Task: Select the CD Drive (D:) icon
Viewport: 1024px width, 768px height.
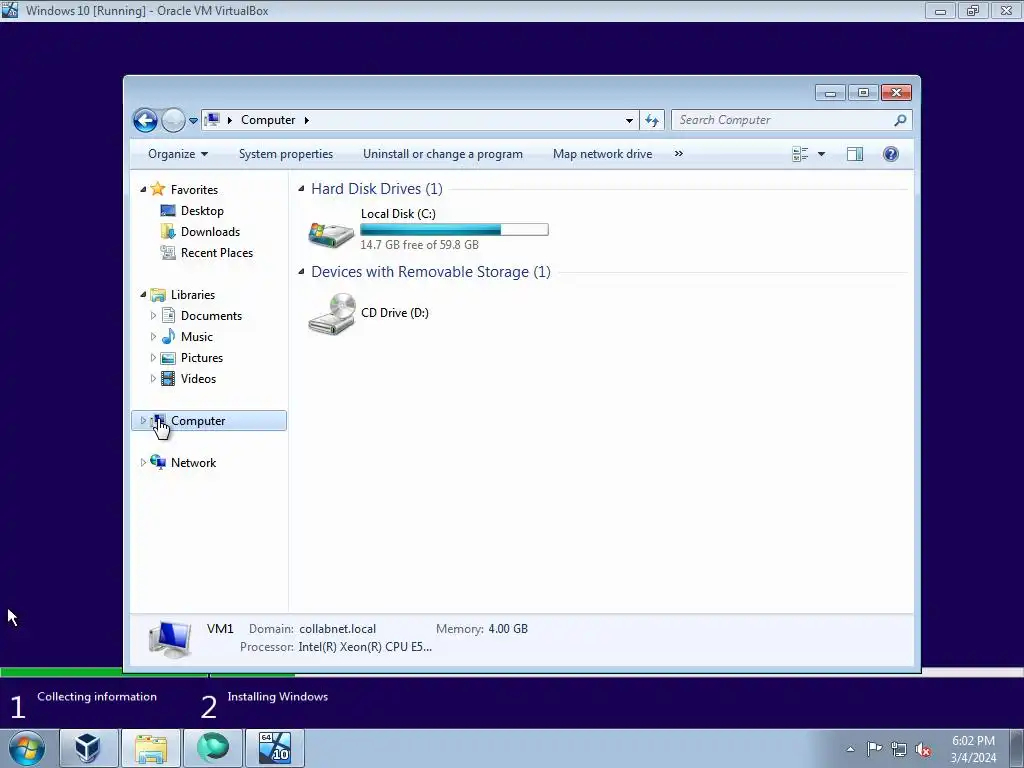Action: [x=332, y=313]
